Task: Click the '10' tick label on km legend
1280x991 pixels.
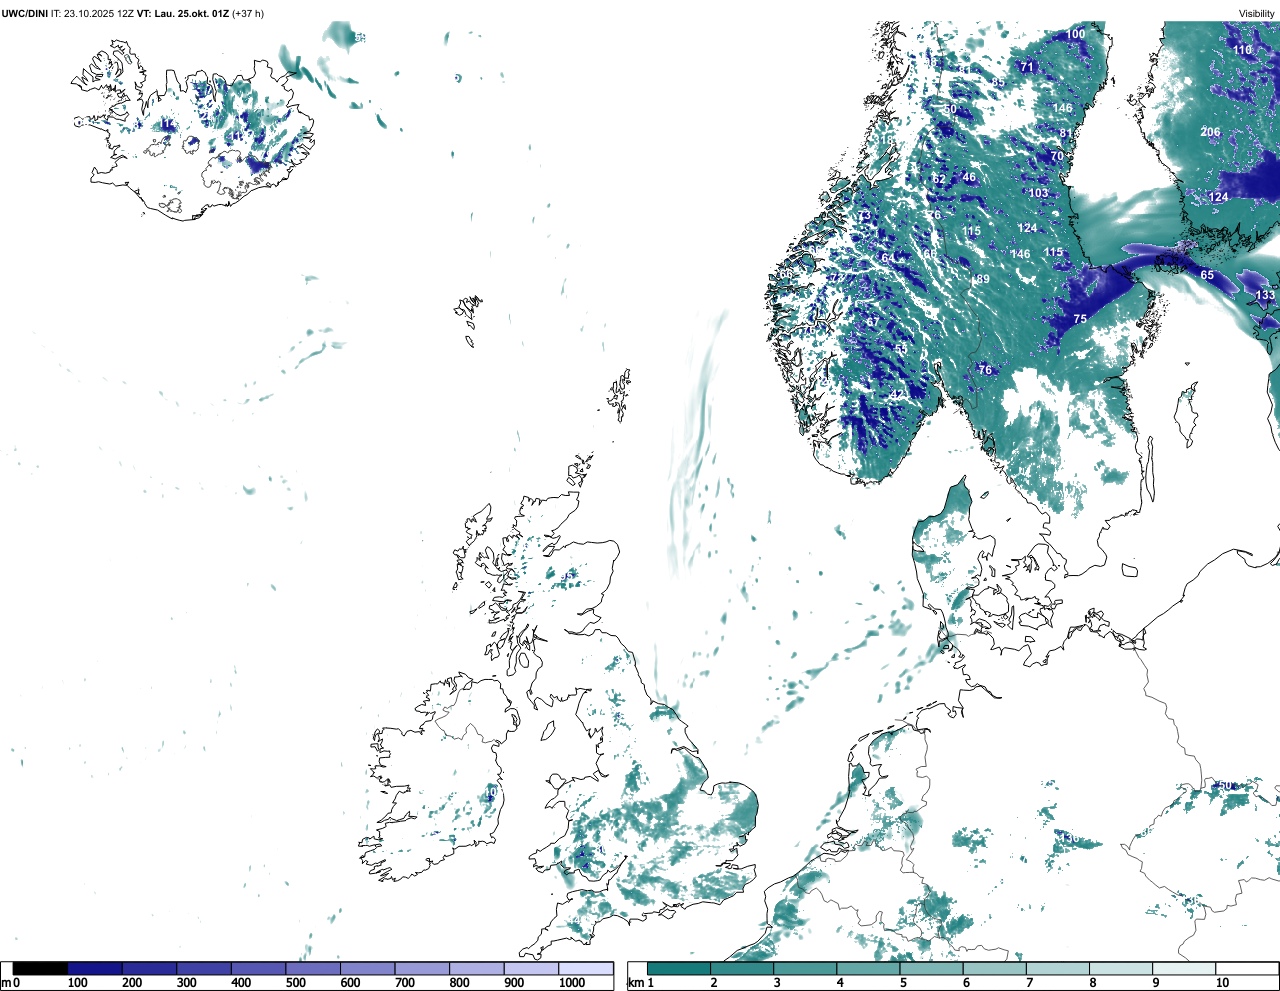Action: coord(1222,983)
